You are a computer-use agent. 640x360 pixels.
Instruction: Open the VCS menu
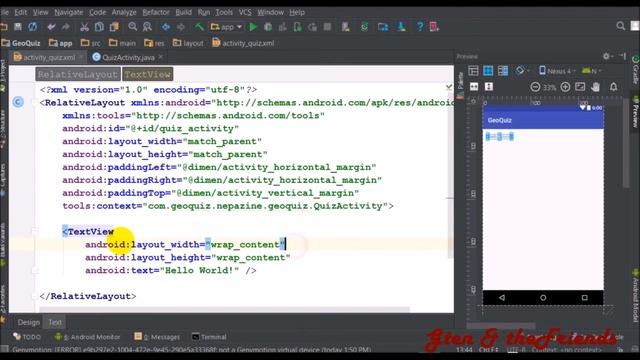pos(245,12)
